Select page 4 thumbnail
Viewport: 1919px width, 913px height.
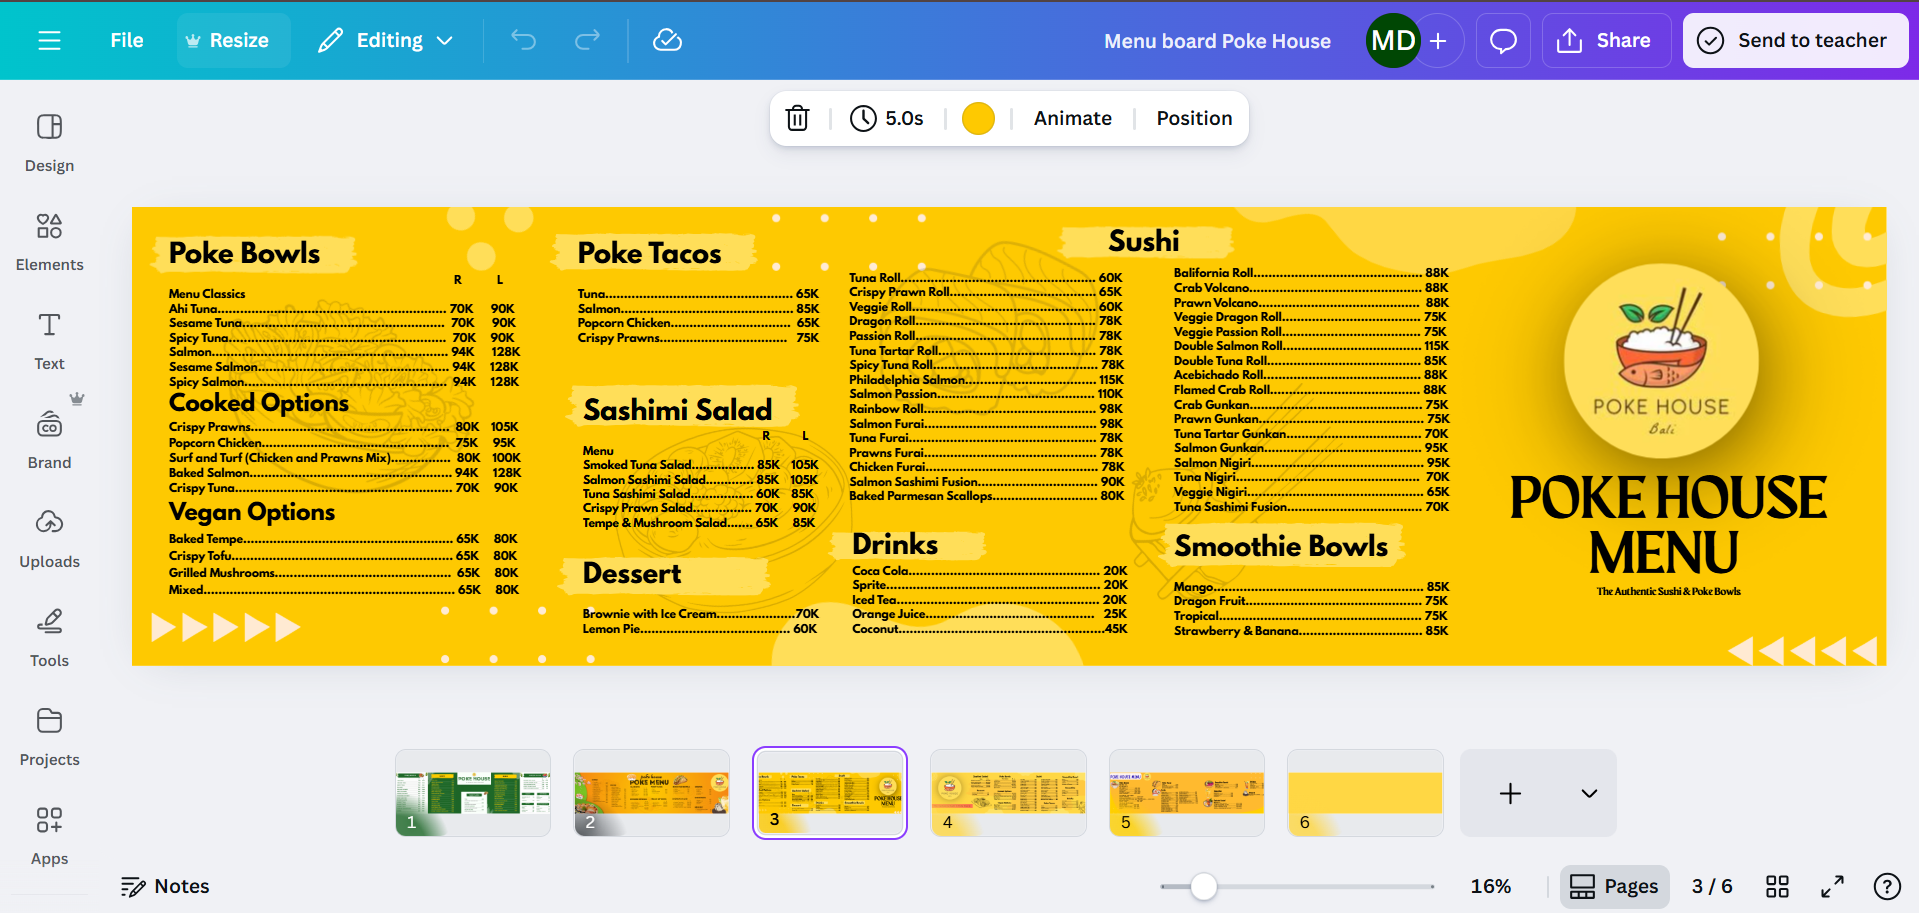[1008, 793]
